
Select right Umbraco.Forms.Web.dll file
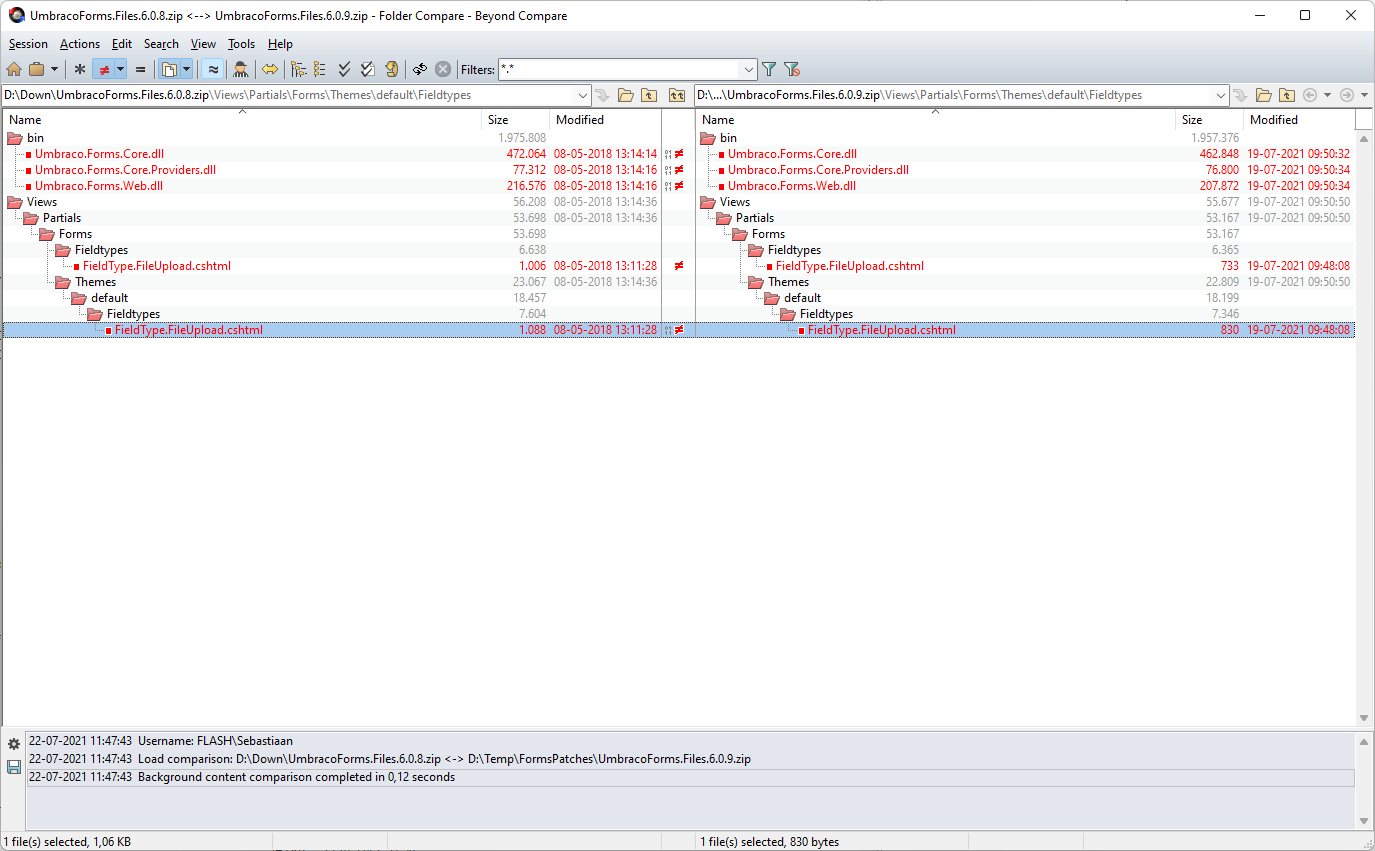[x=791, y=186]
